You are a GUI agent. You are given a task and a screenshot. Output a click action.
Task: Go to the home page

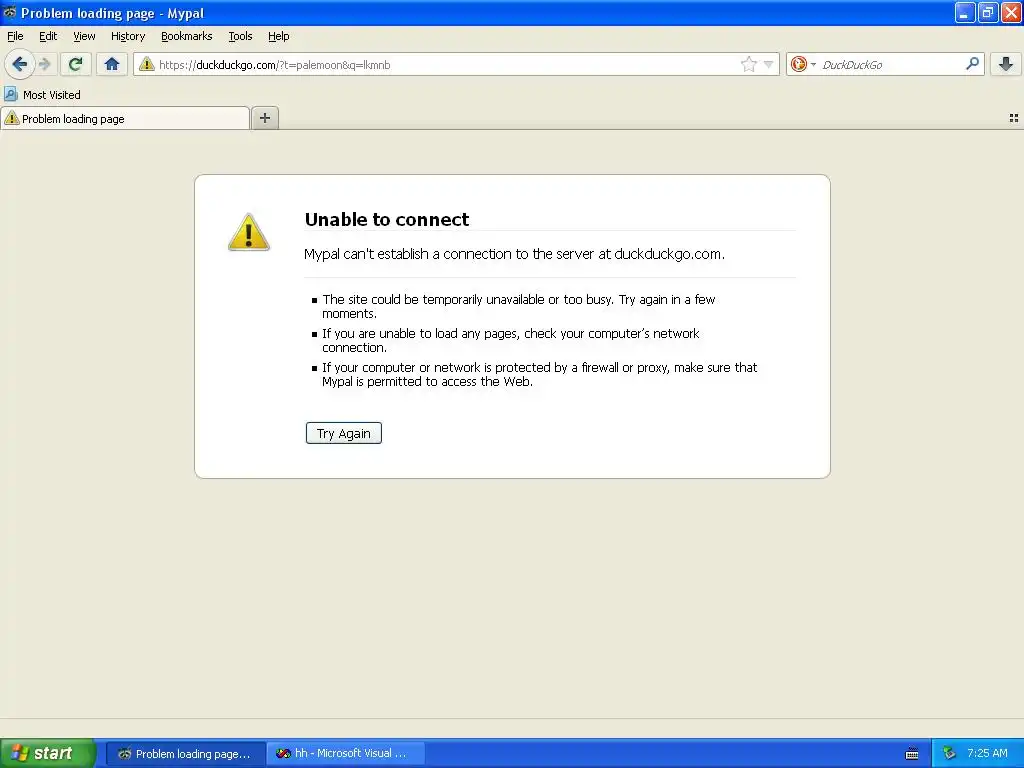point(112,64)
